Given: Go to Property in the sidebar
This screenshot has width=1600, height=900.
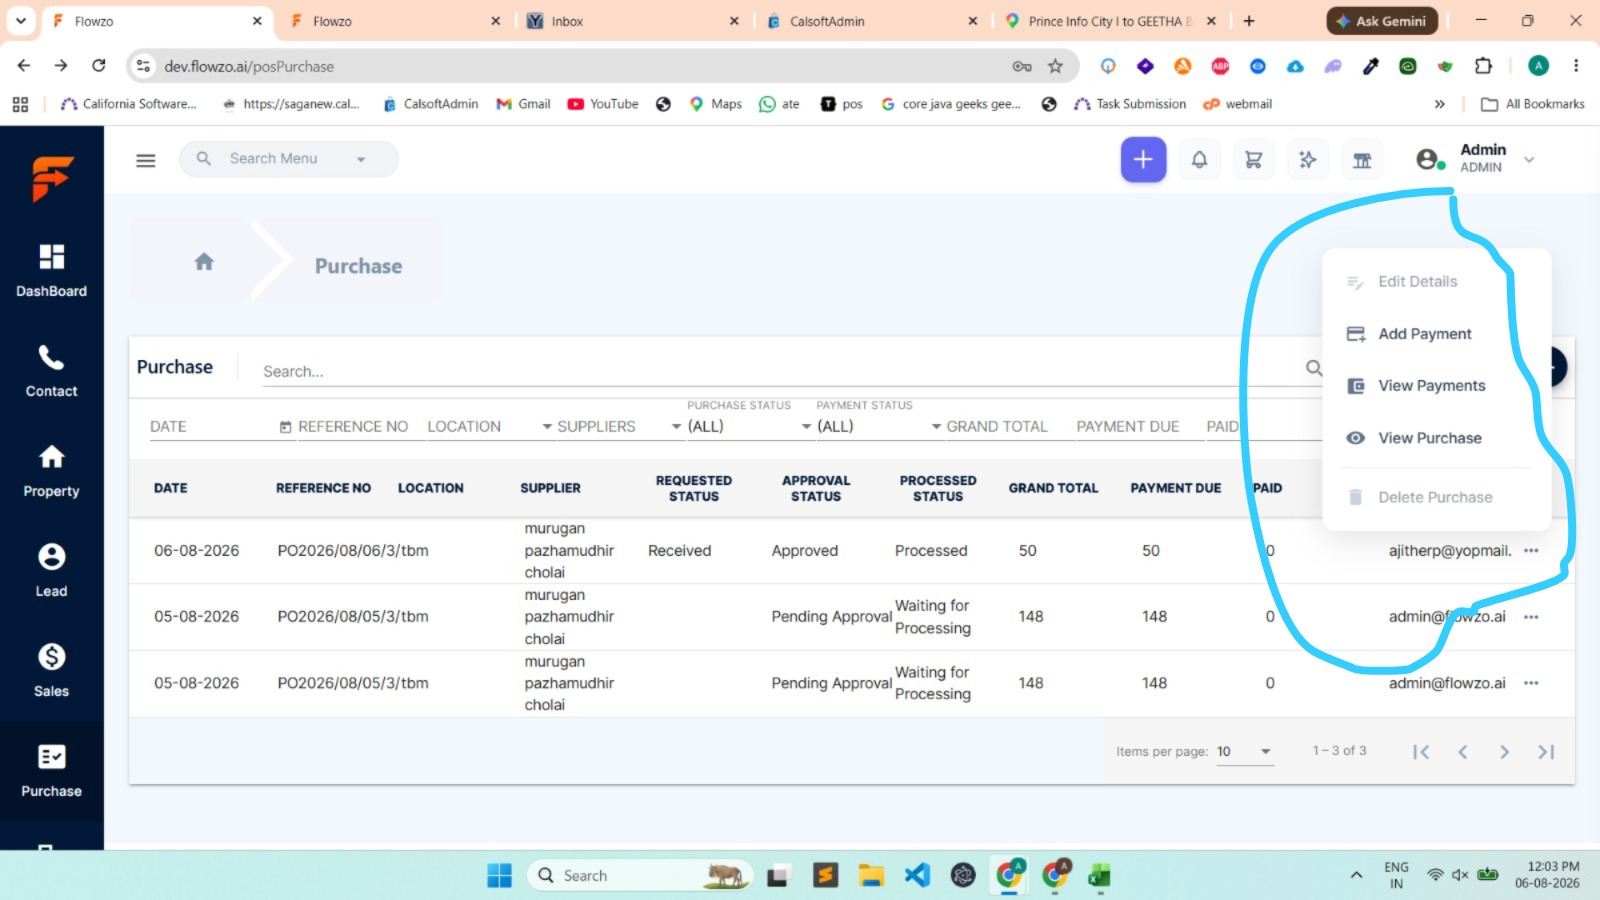Looking at the screenshot, I should tap(51, 471).
